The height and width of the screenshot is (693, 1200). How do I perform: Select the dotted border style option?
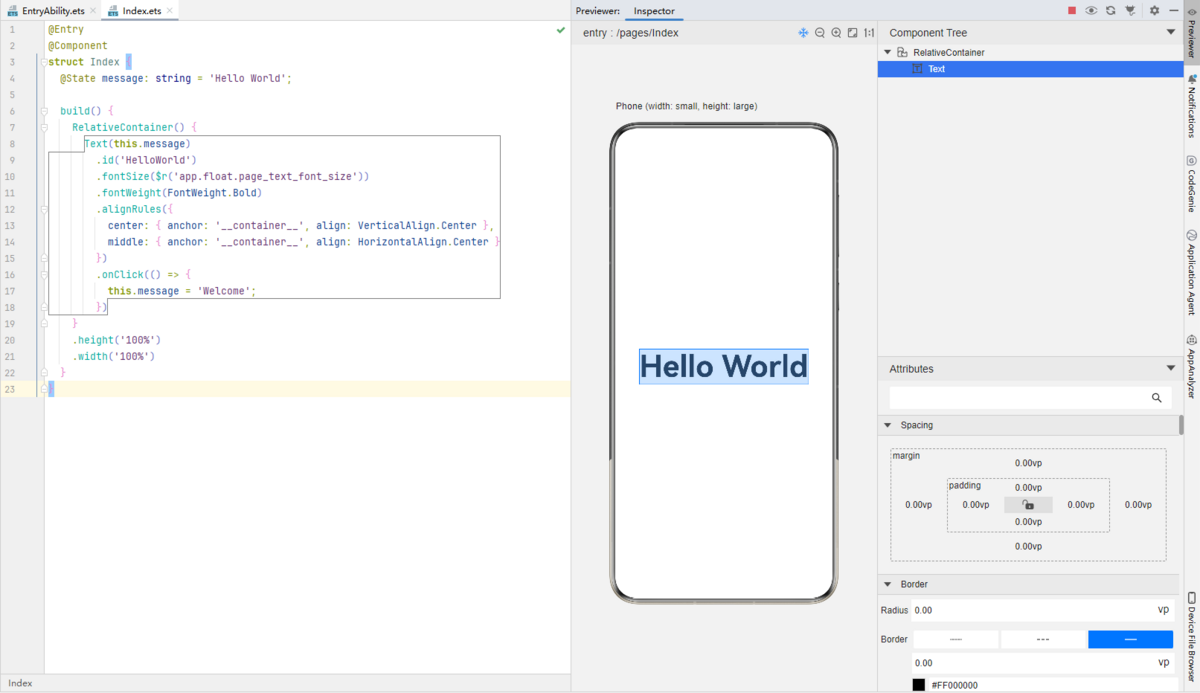[956, 639]
